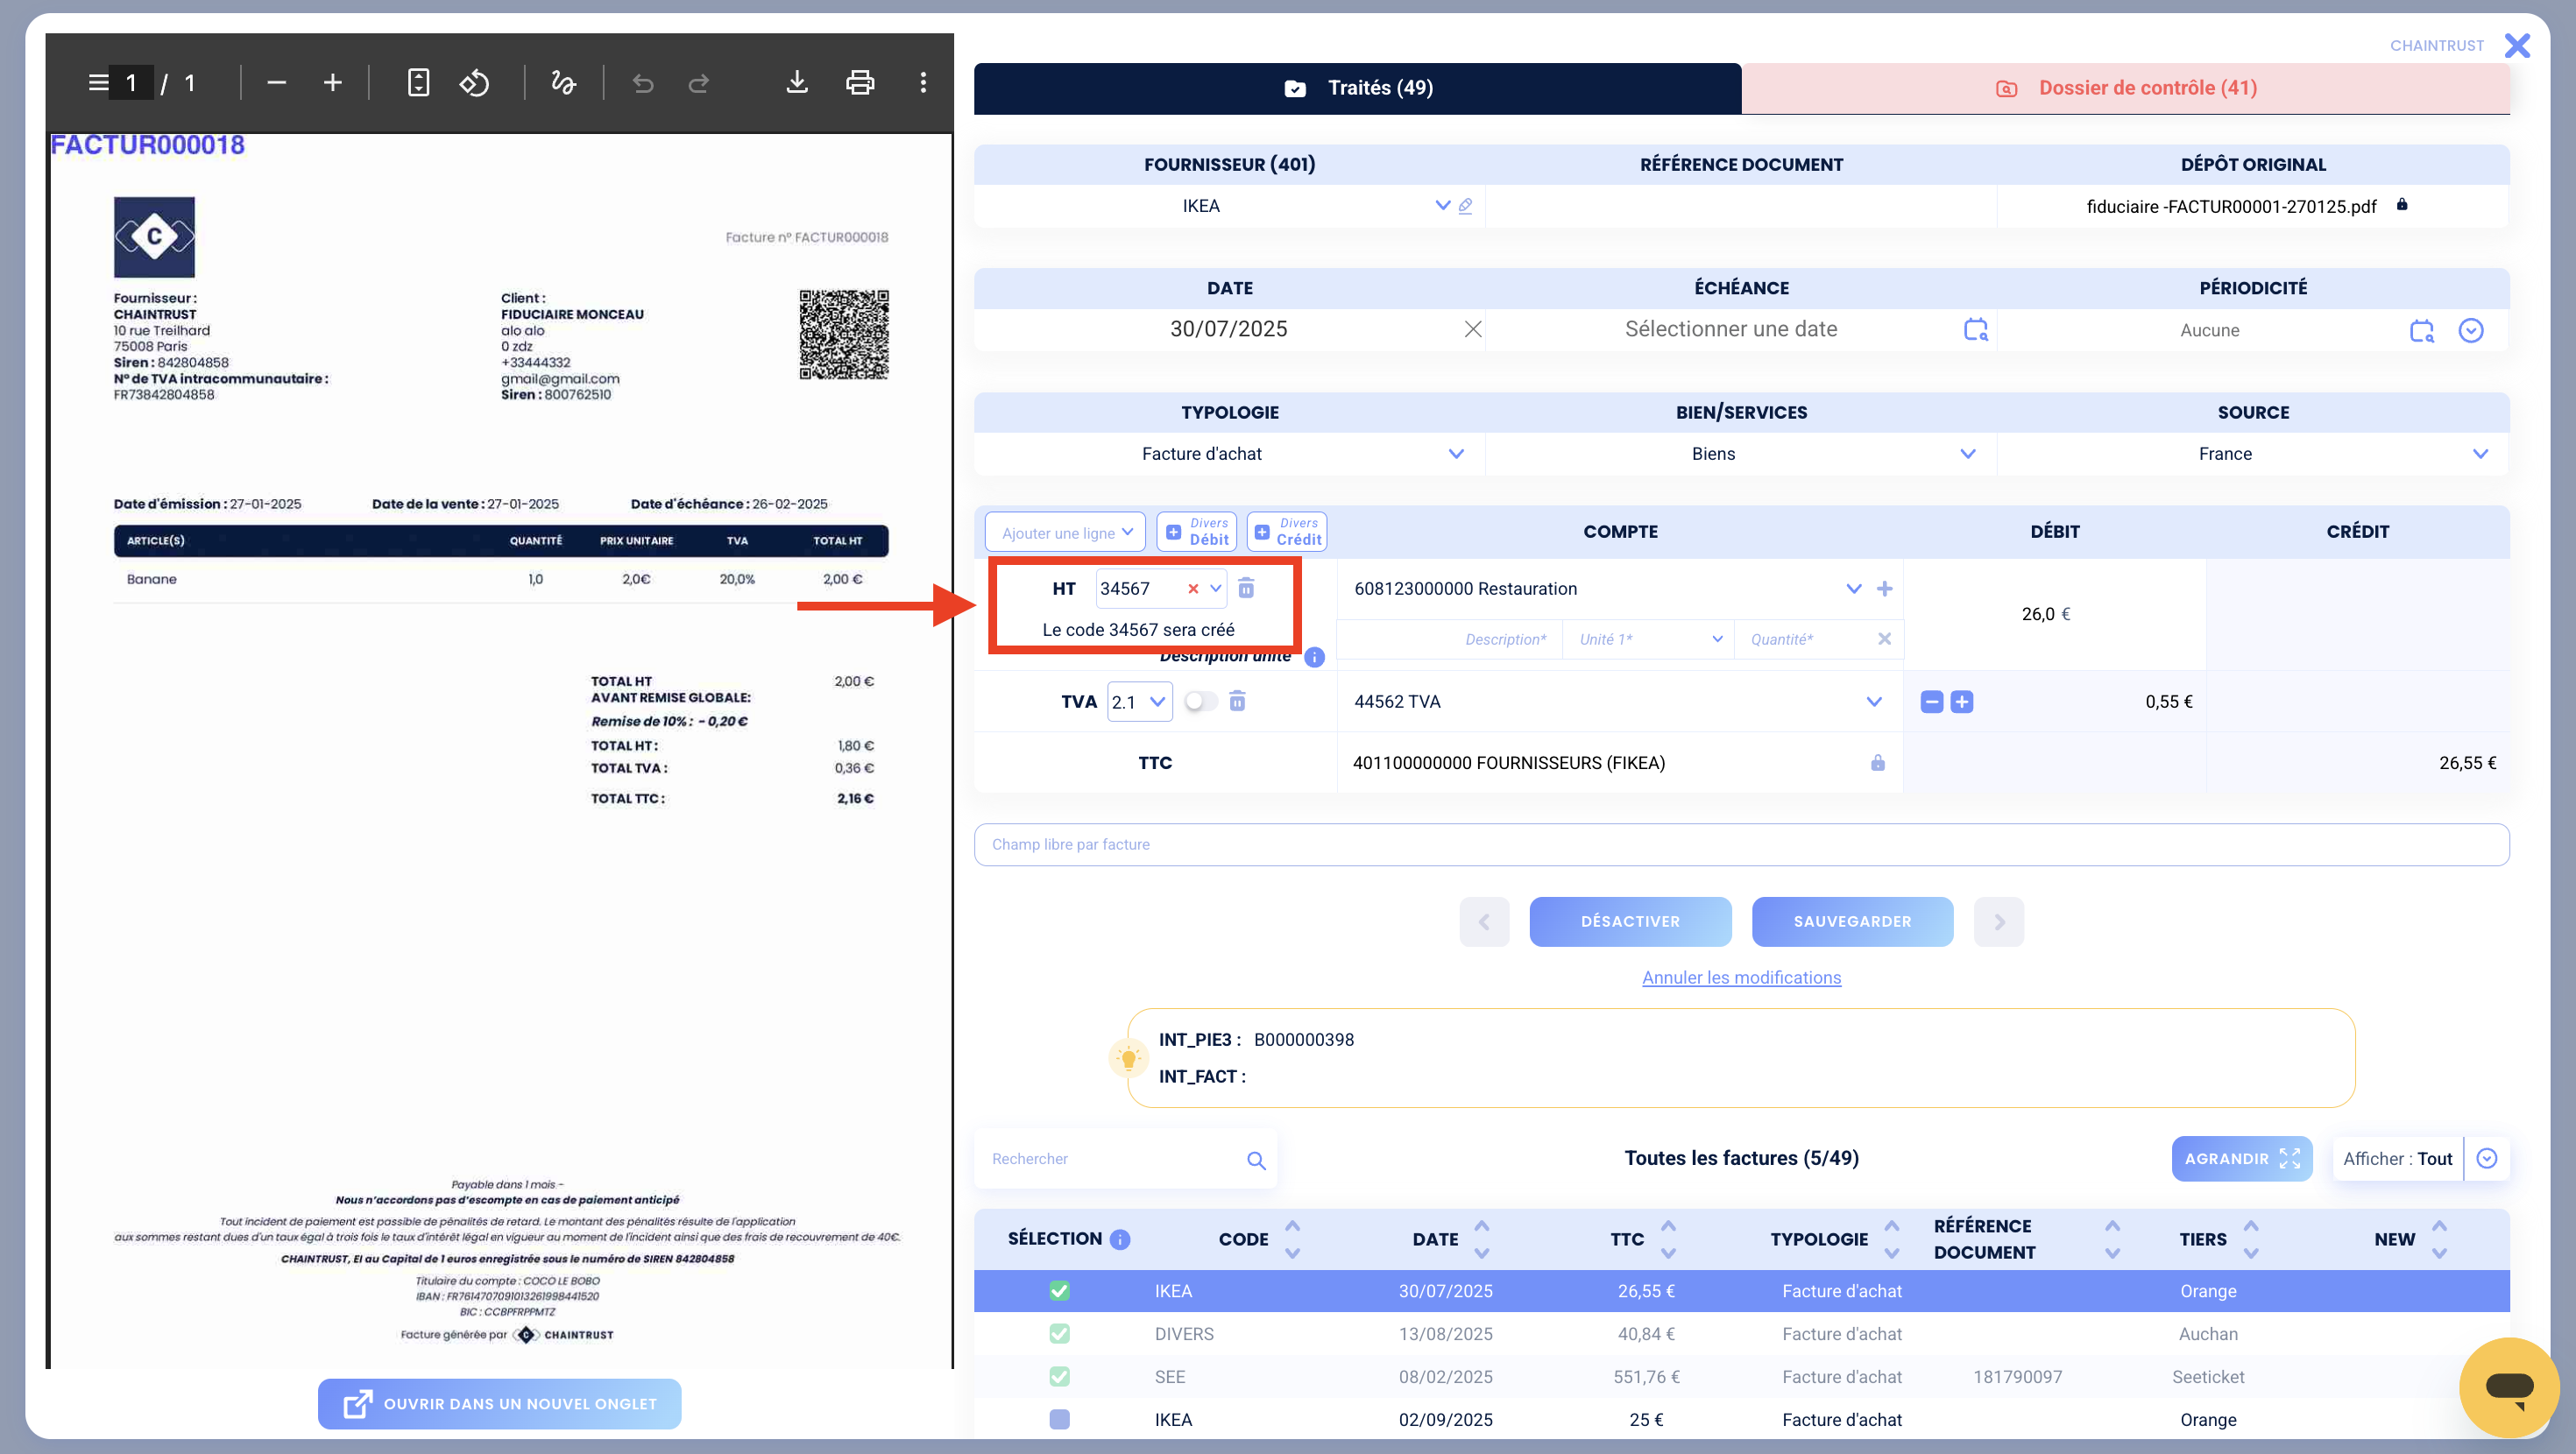
Task: Click the DÉSACTIVER button
Action: click(x=1629, y=922)
